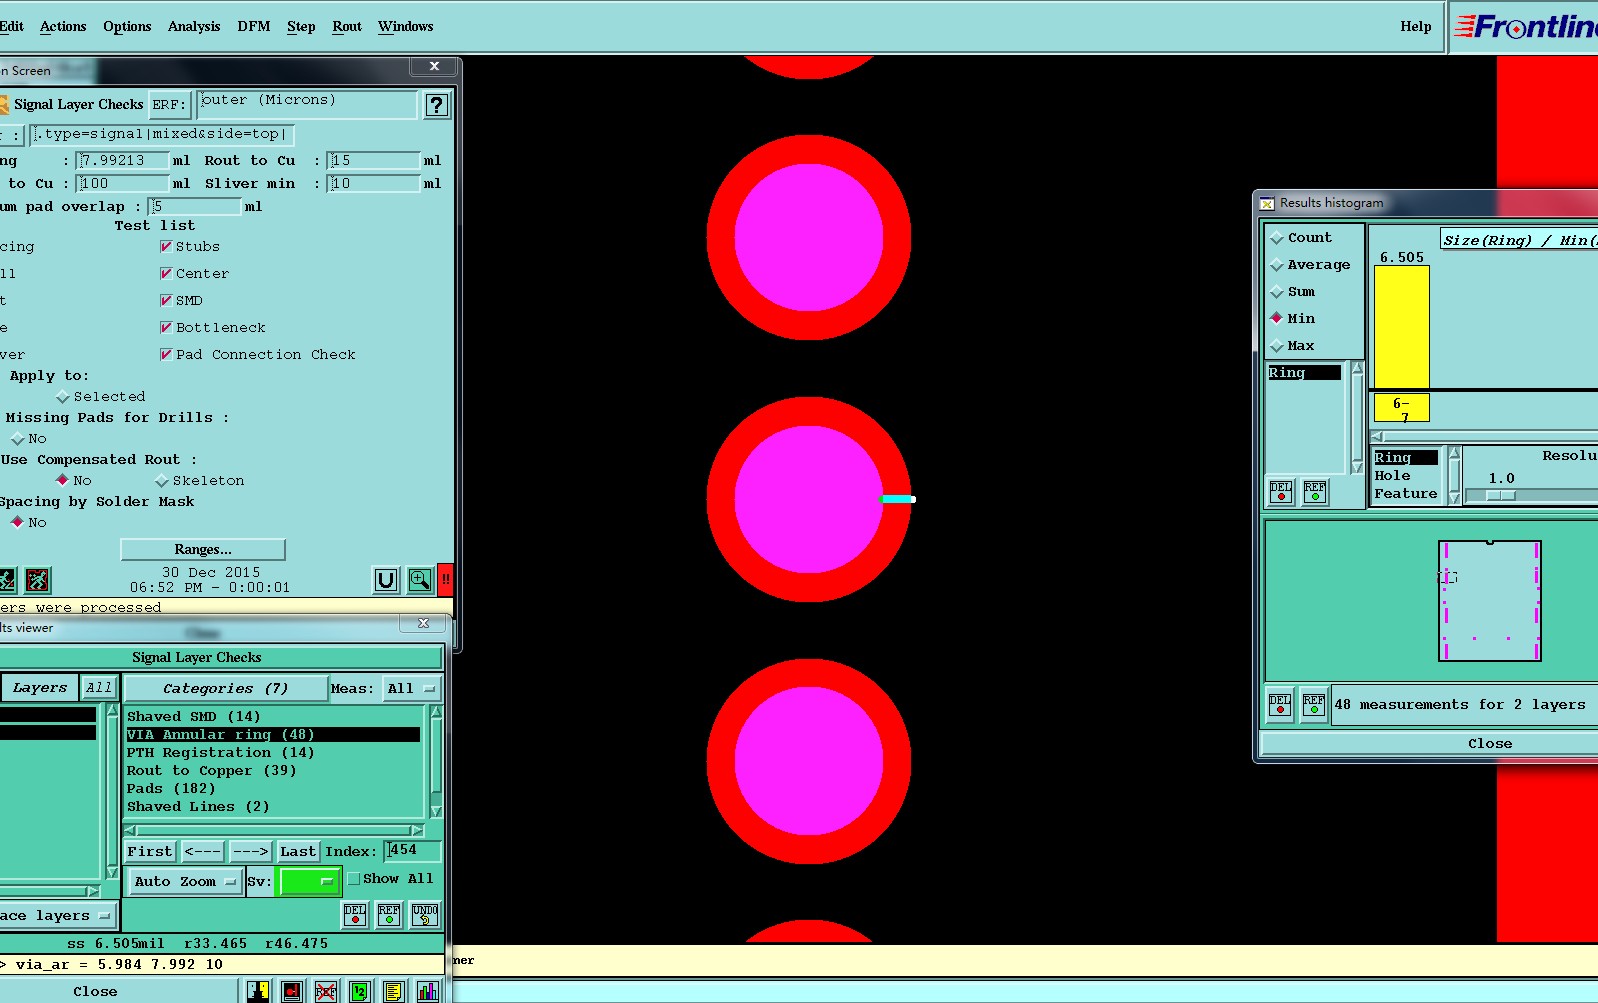Select the Average radio option in histogram
Viewport: 1598px width, 1003px height.
click(x=1277, y=265)
